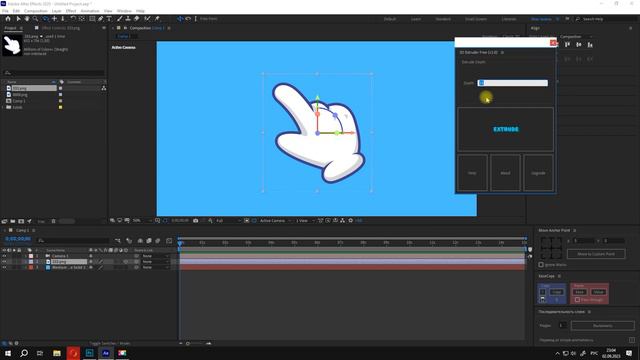The height and width of the screenshot is (360, 640).
Task: Click the EXTRUDE button
Action: click(505, 129)
